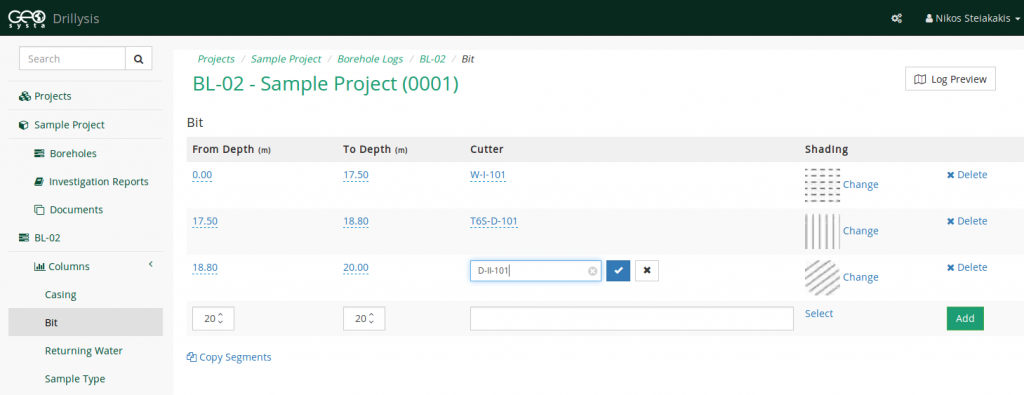Edit the From Depth 17.50 in the second row
This screenshot has height=395, width=1024.
205,221
